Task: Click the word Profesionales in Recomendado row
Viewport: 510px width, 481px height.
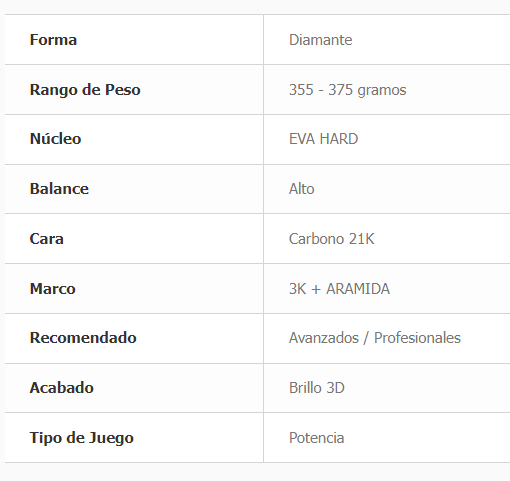Action: tap(417, 338)
